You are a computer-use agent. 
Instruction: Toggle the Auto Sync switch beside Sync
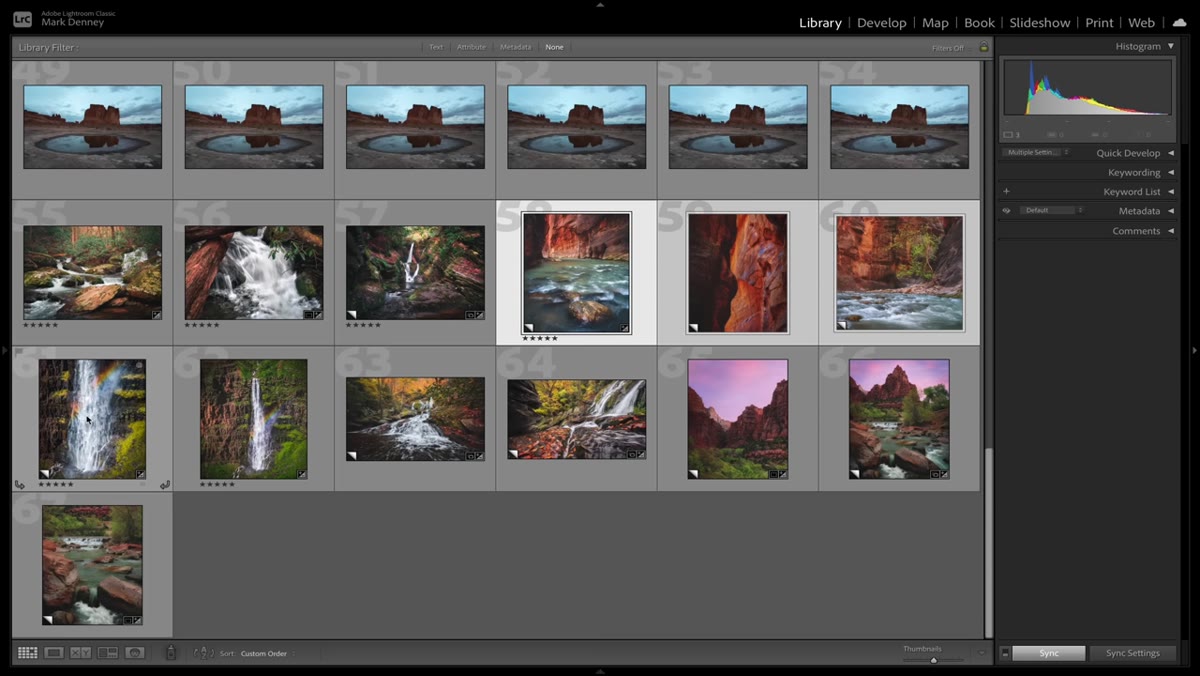pos(1005,653)
